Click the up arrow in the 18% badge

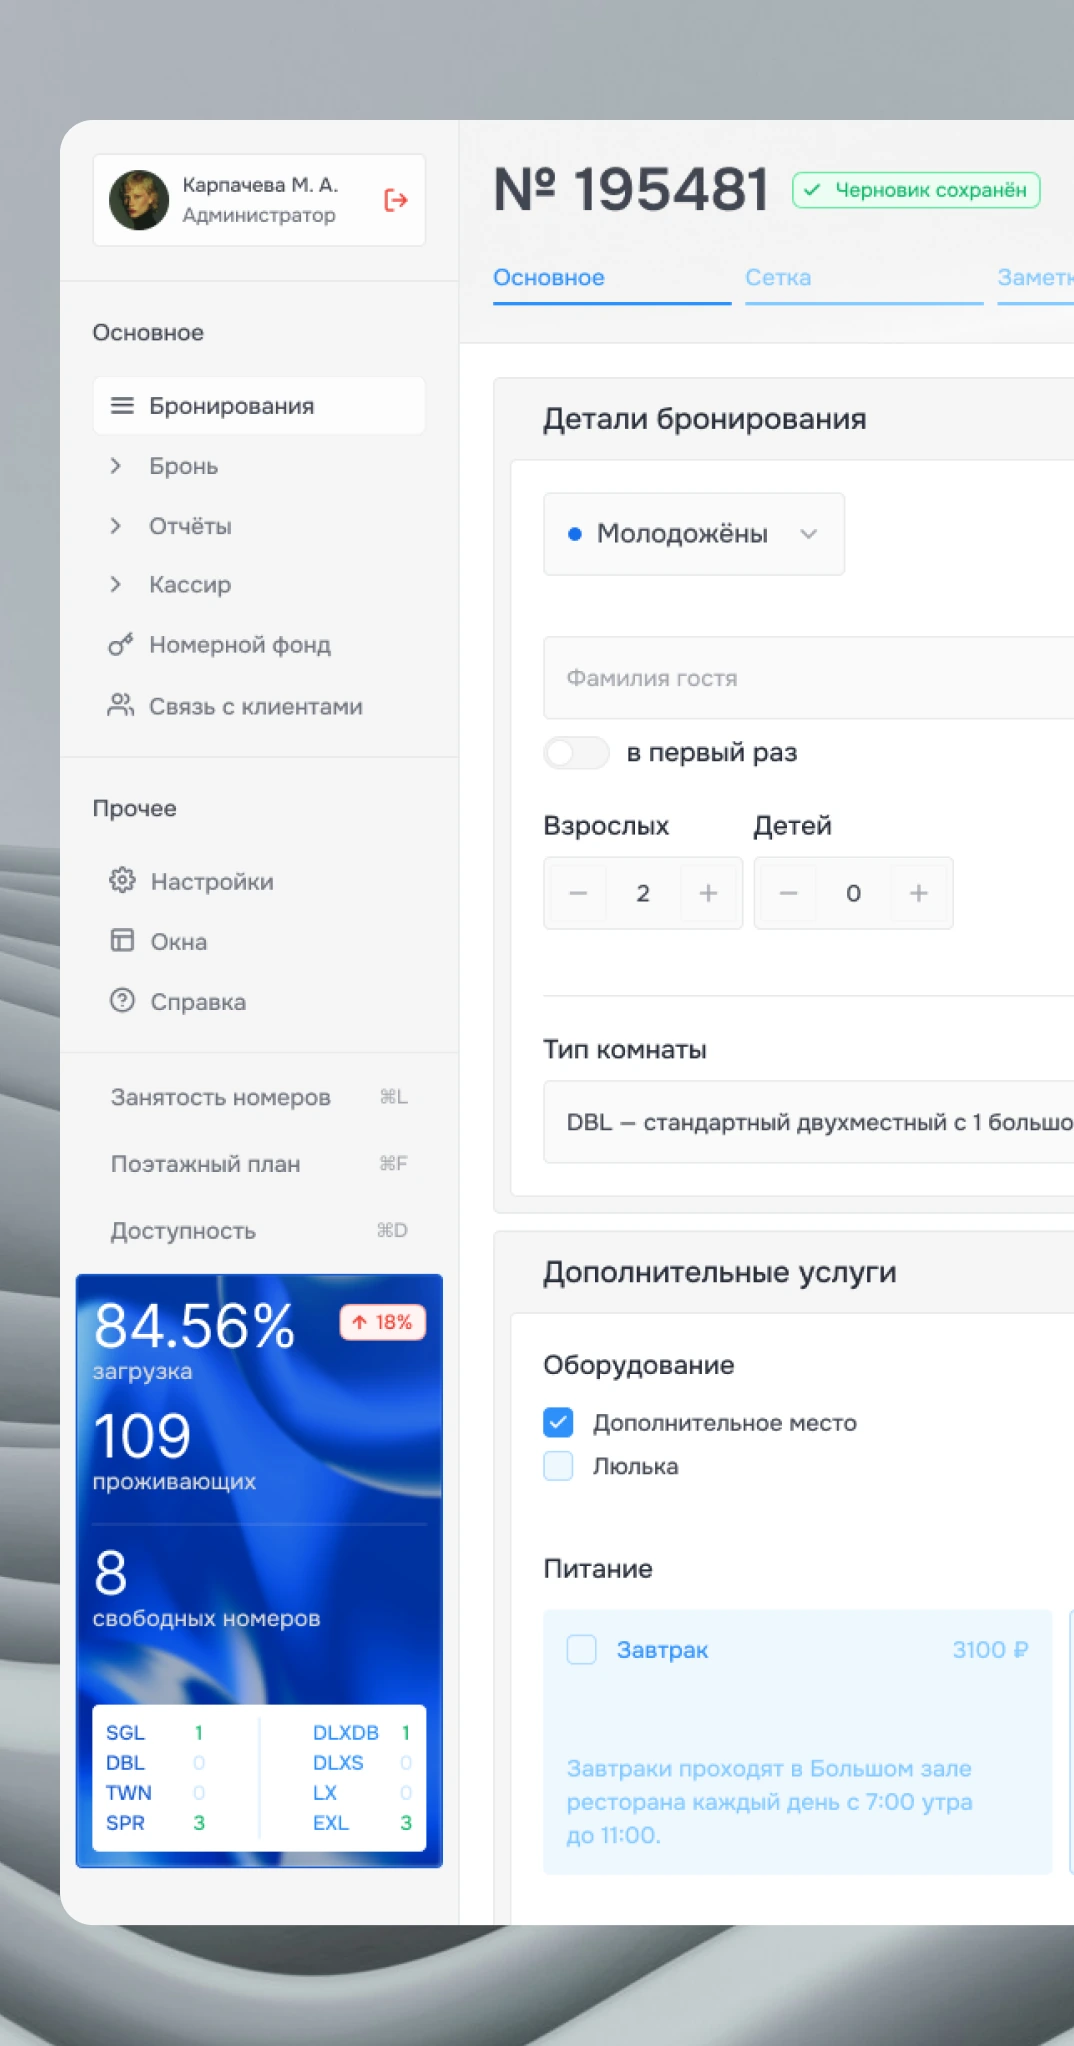[x=359, y=1323]
